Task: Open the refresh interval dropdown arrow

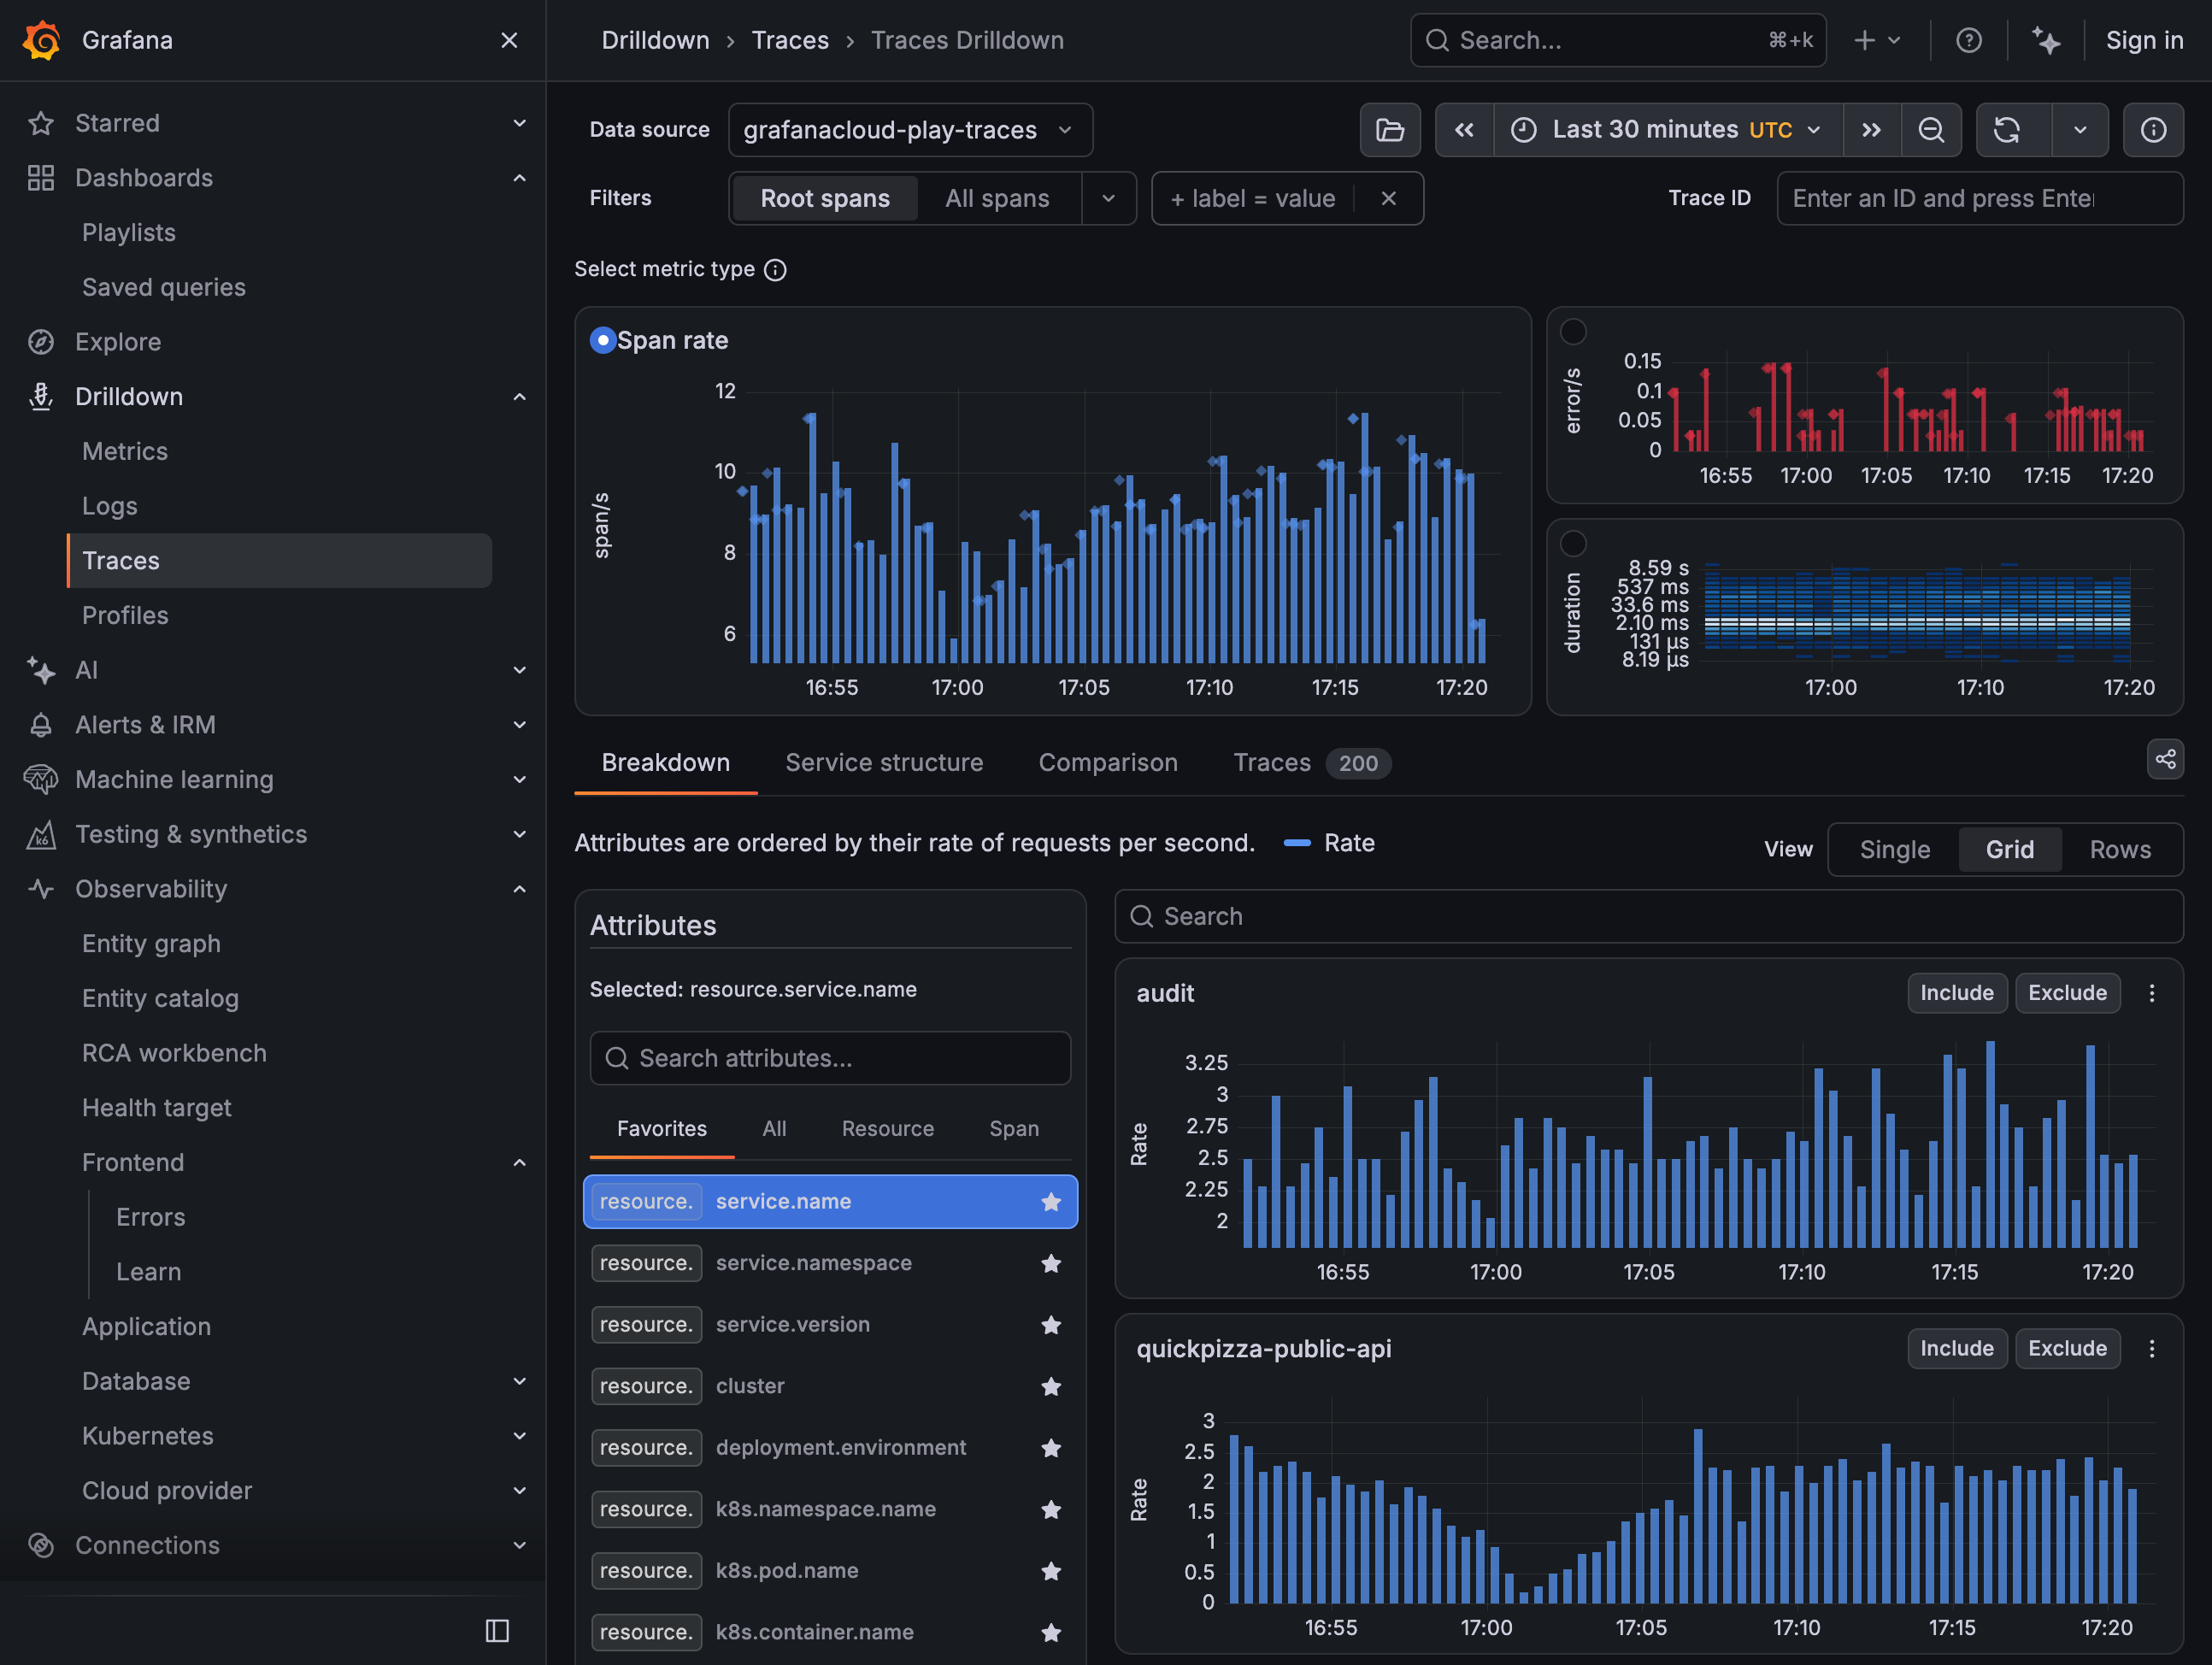Action: (2080, 130)
